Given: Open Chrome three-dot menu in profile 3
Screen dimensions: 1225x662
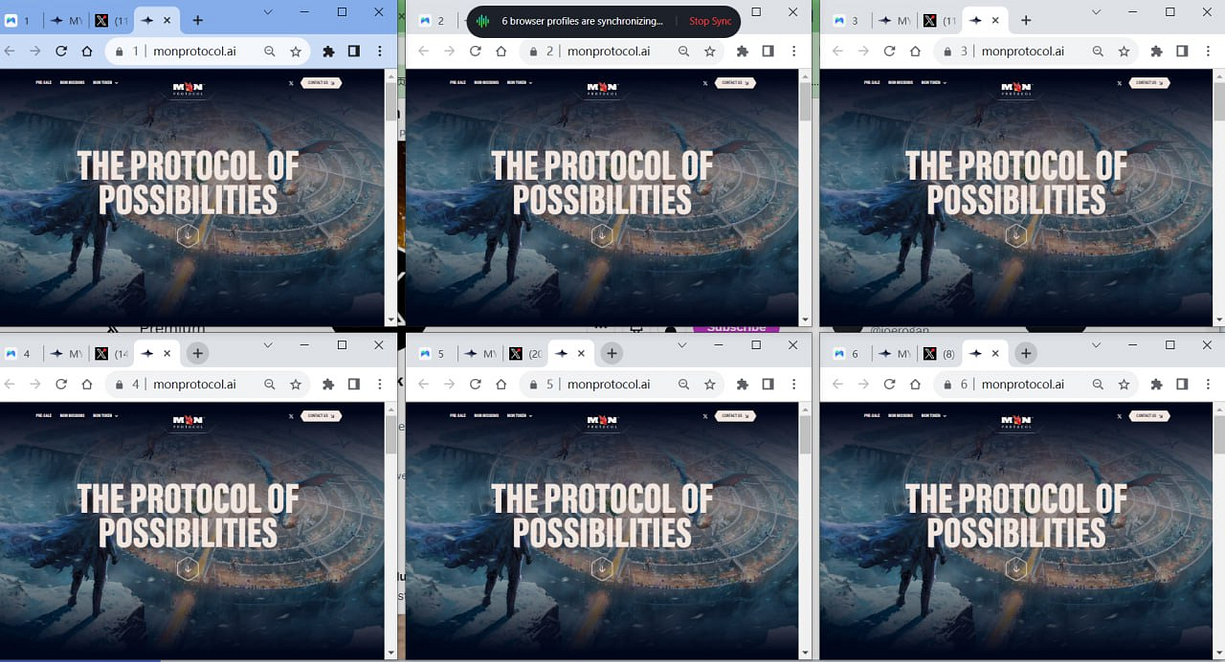Looking at the screenshot, I should 1208,51.
